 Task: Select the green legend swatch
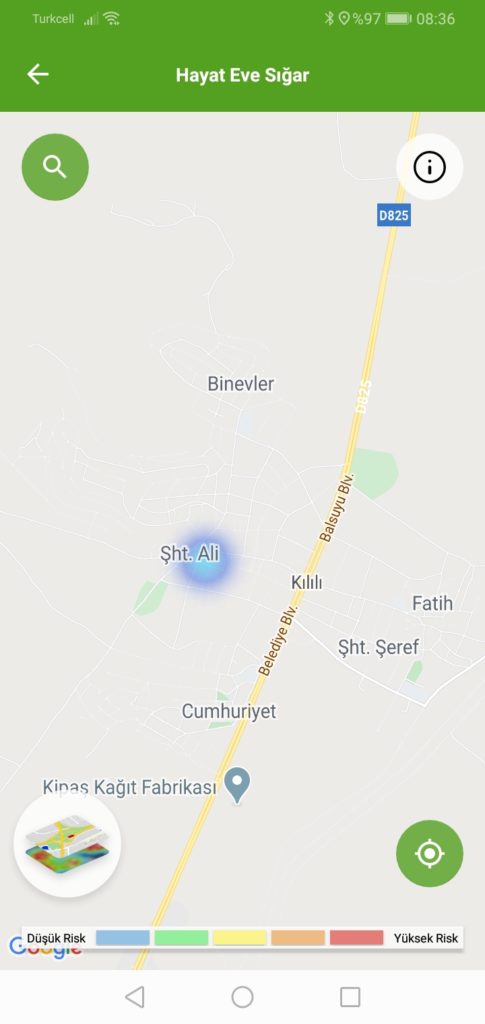click(x=181, y=938)
